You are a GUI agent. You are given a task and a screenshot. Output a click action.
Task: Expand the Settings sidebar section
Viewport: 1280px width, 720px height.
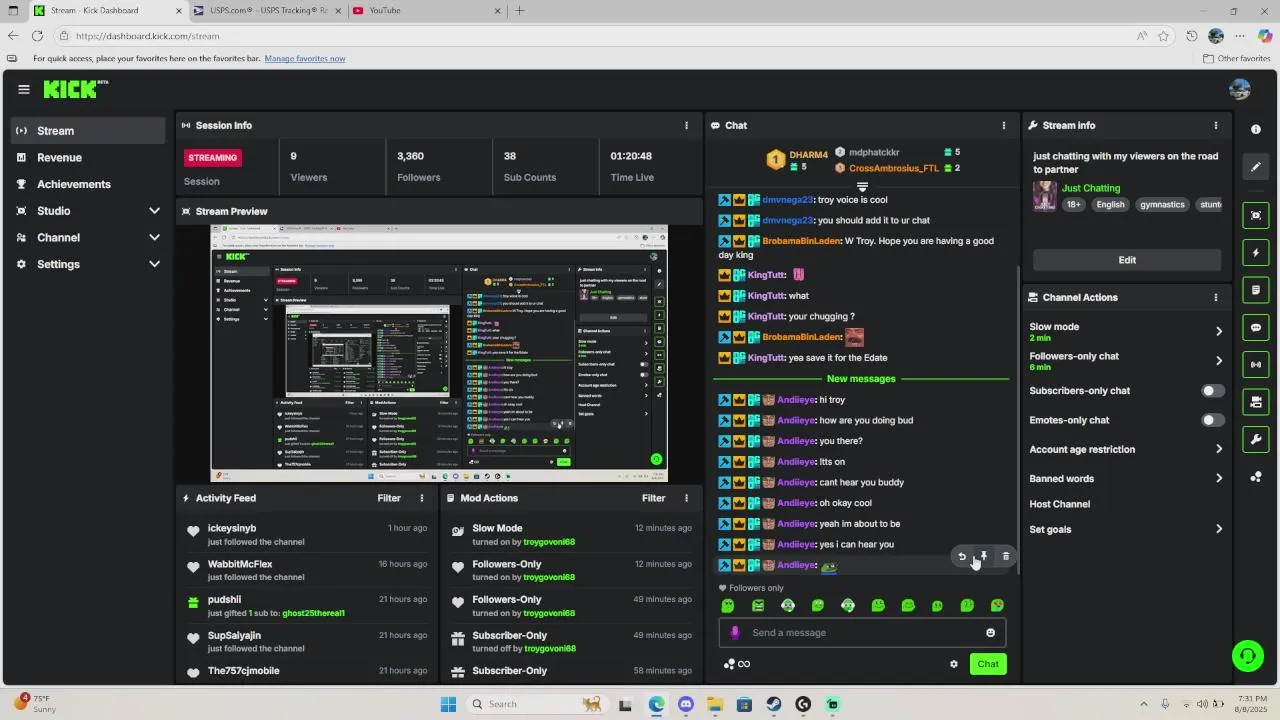(x=154, y=264)
